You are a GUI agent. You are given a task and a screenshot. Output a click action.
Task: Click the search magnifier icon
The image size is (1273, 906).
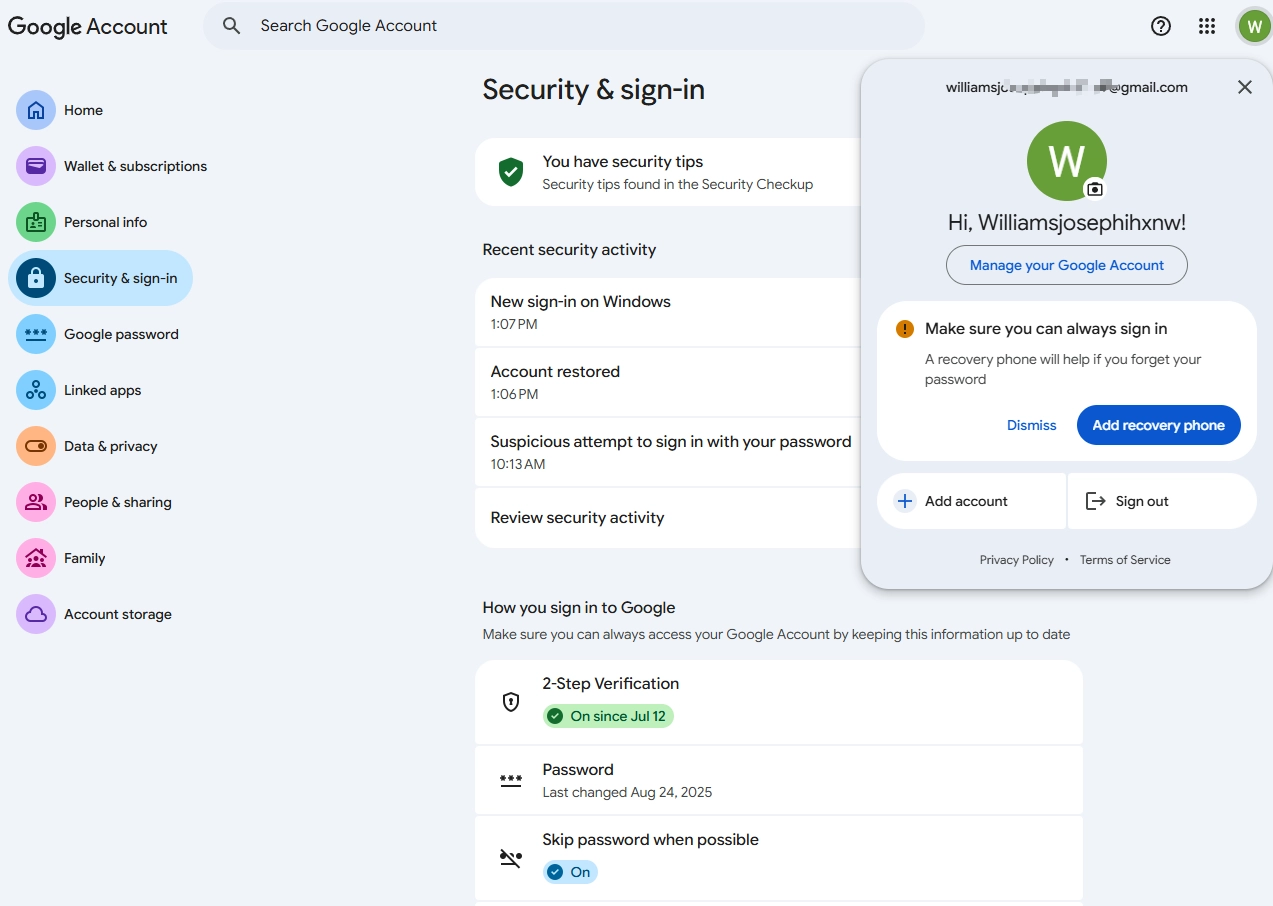(232, 26)
